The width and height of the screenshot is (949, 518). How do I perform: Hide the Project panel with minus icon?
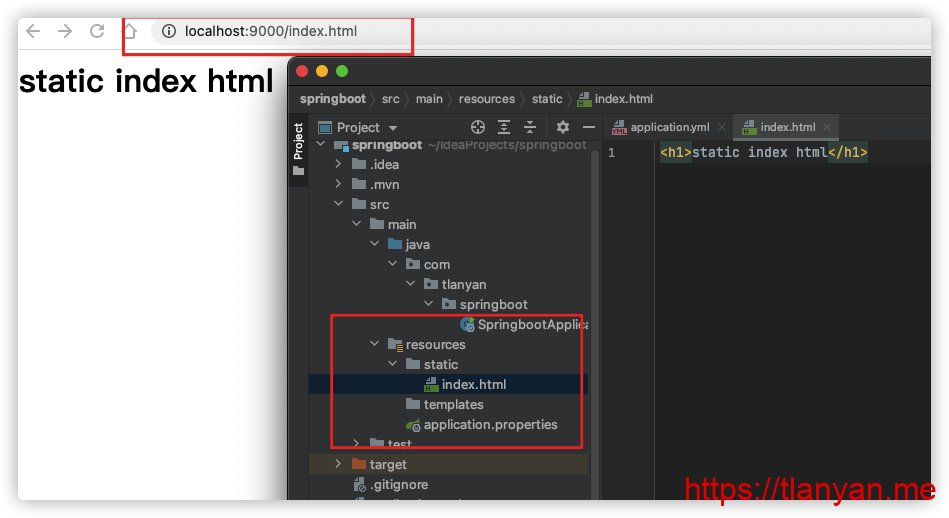click(589, 127)
